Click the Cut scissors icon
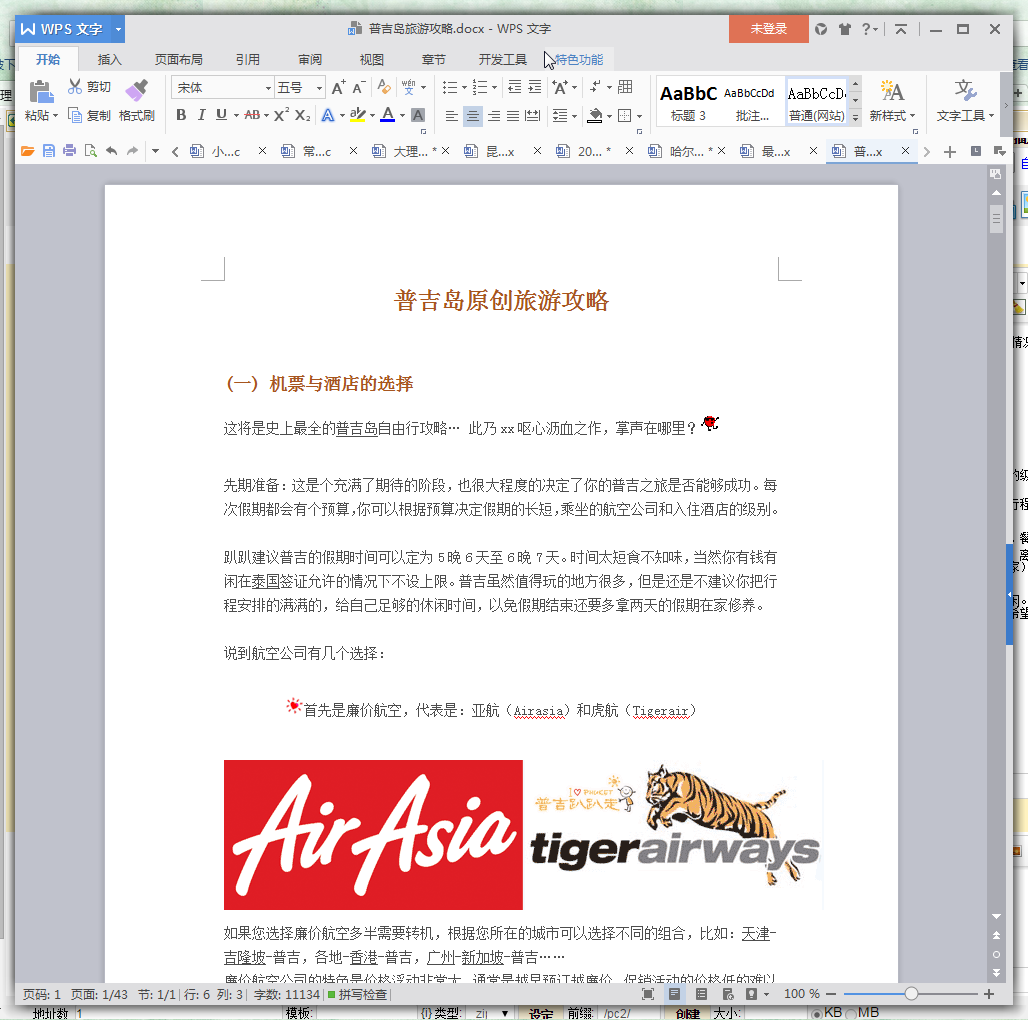 [75, 87]
